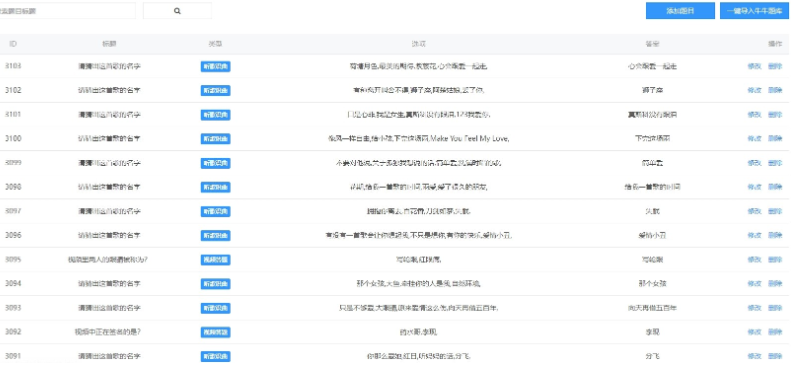Click the blue type tag in row 3092

tap(216, 332)
